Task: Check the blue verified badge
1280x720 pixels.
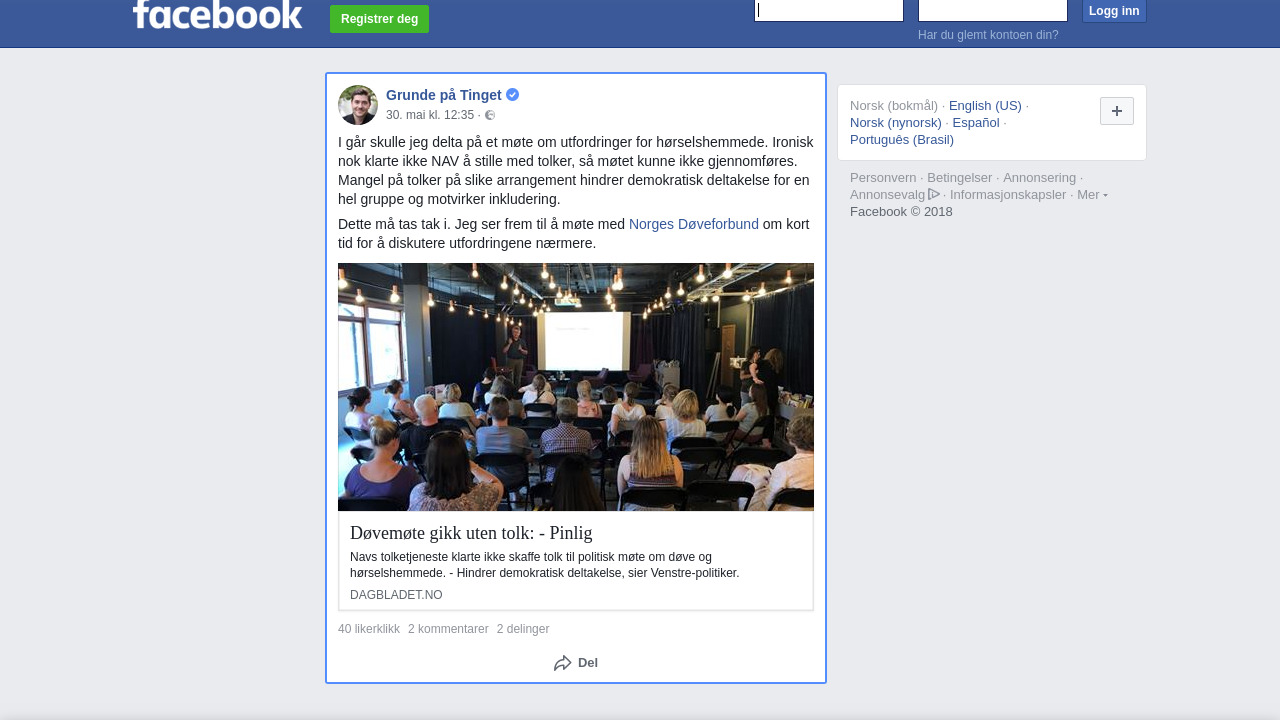Action: (x=512, y=95)
